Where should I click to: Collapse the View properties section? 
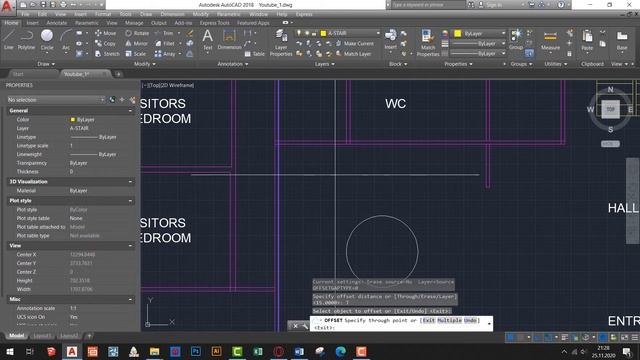point(130,246)
